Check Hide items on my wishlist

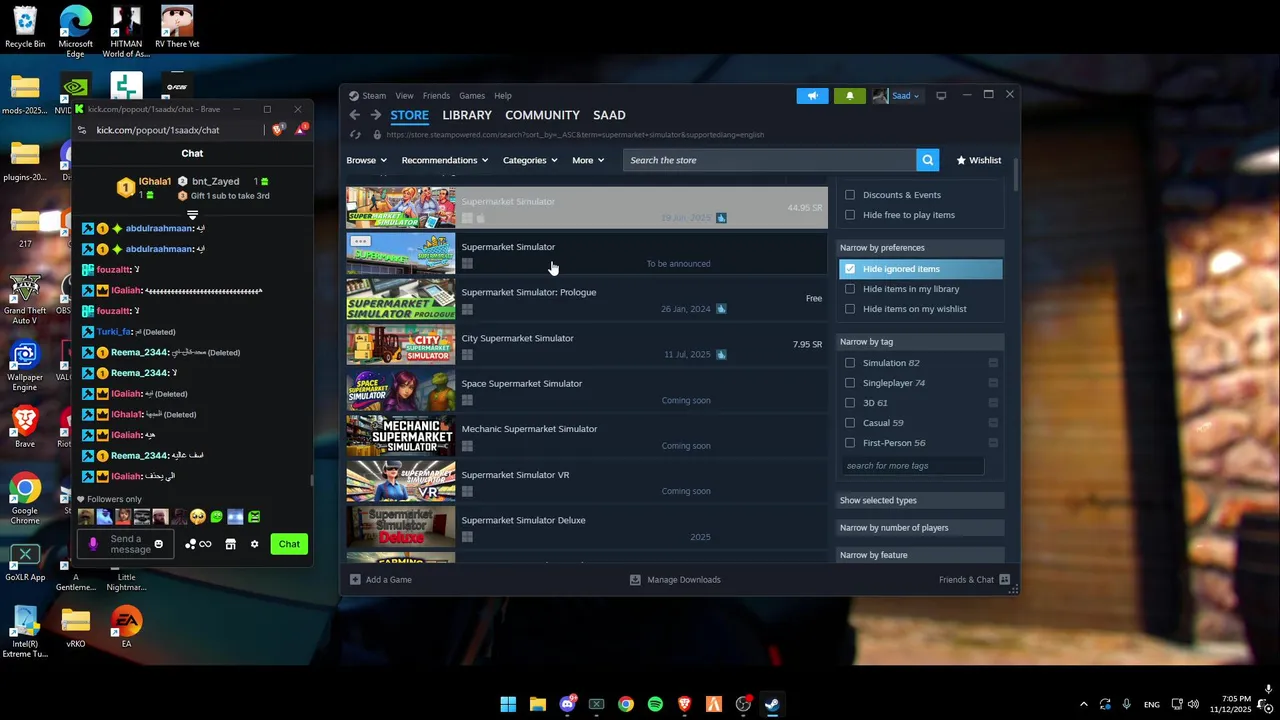pyautogui.click(x=850, y=309)
